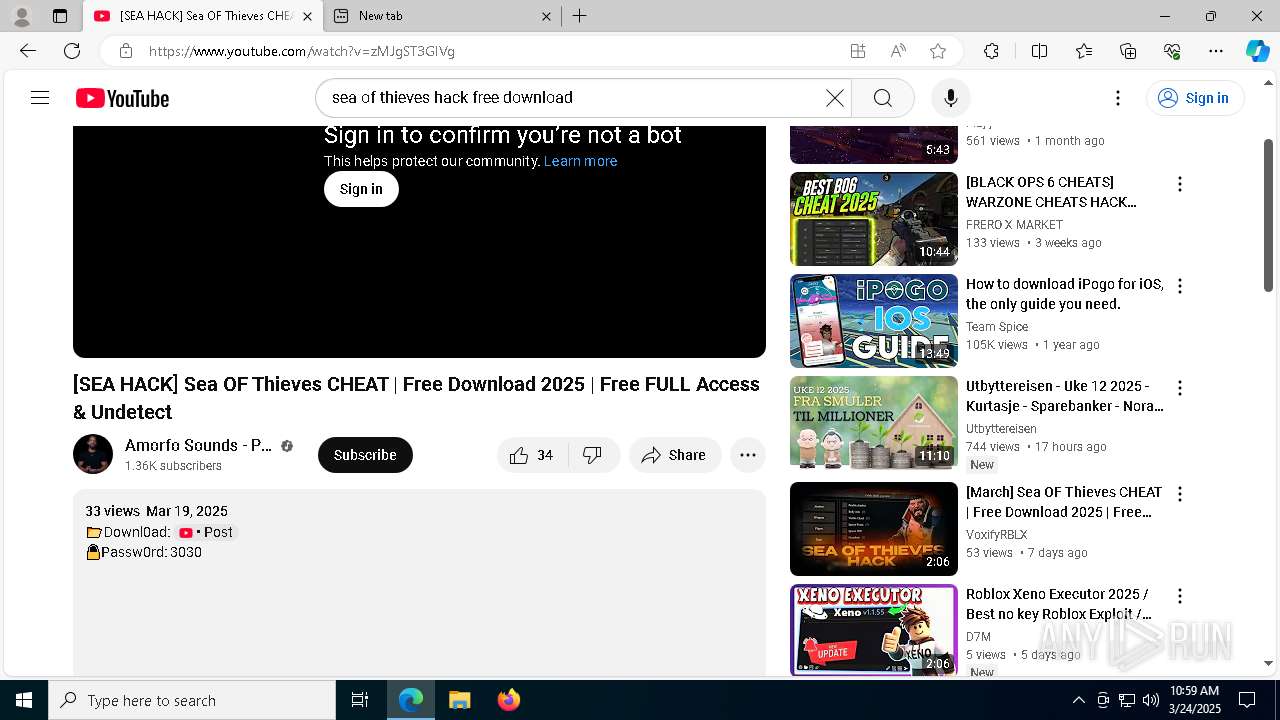The image size is (1280, 720).
Task: Subscribe to Amorfo Sounds channel
Action: pos(365,455)
